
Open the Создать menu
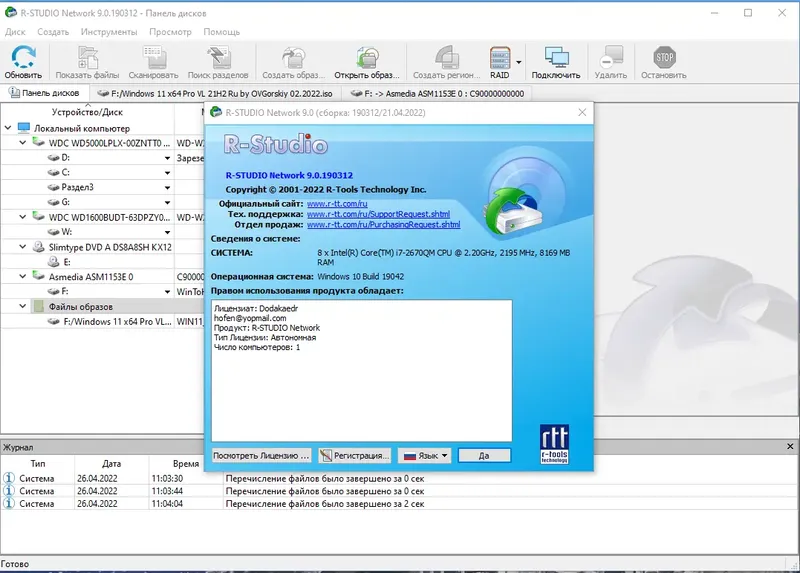(x=53, y=32)
